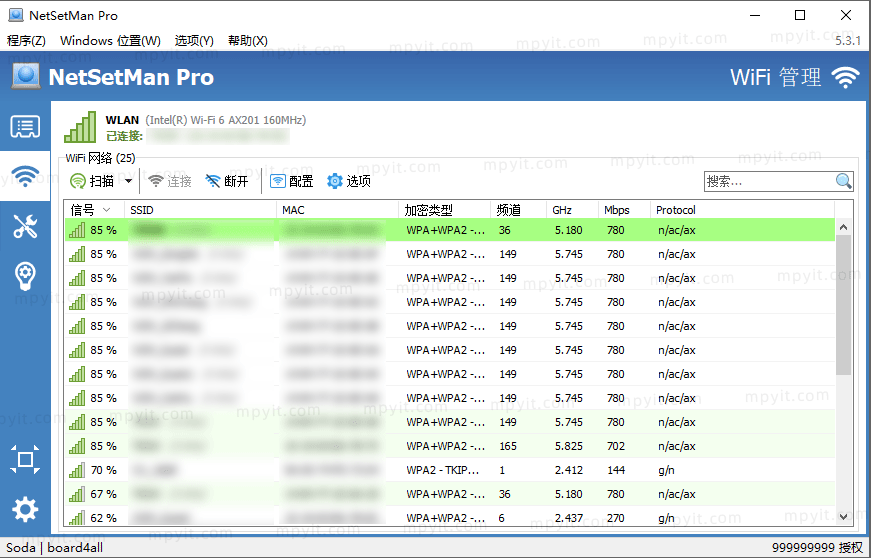Click the WLAN signal strength icon
This screenshot has height=558, width=871.
(x=80, y=127)
